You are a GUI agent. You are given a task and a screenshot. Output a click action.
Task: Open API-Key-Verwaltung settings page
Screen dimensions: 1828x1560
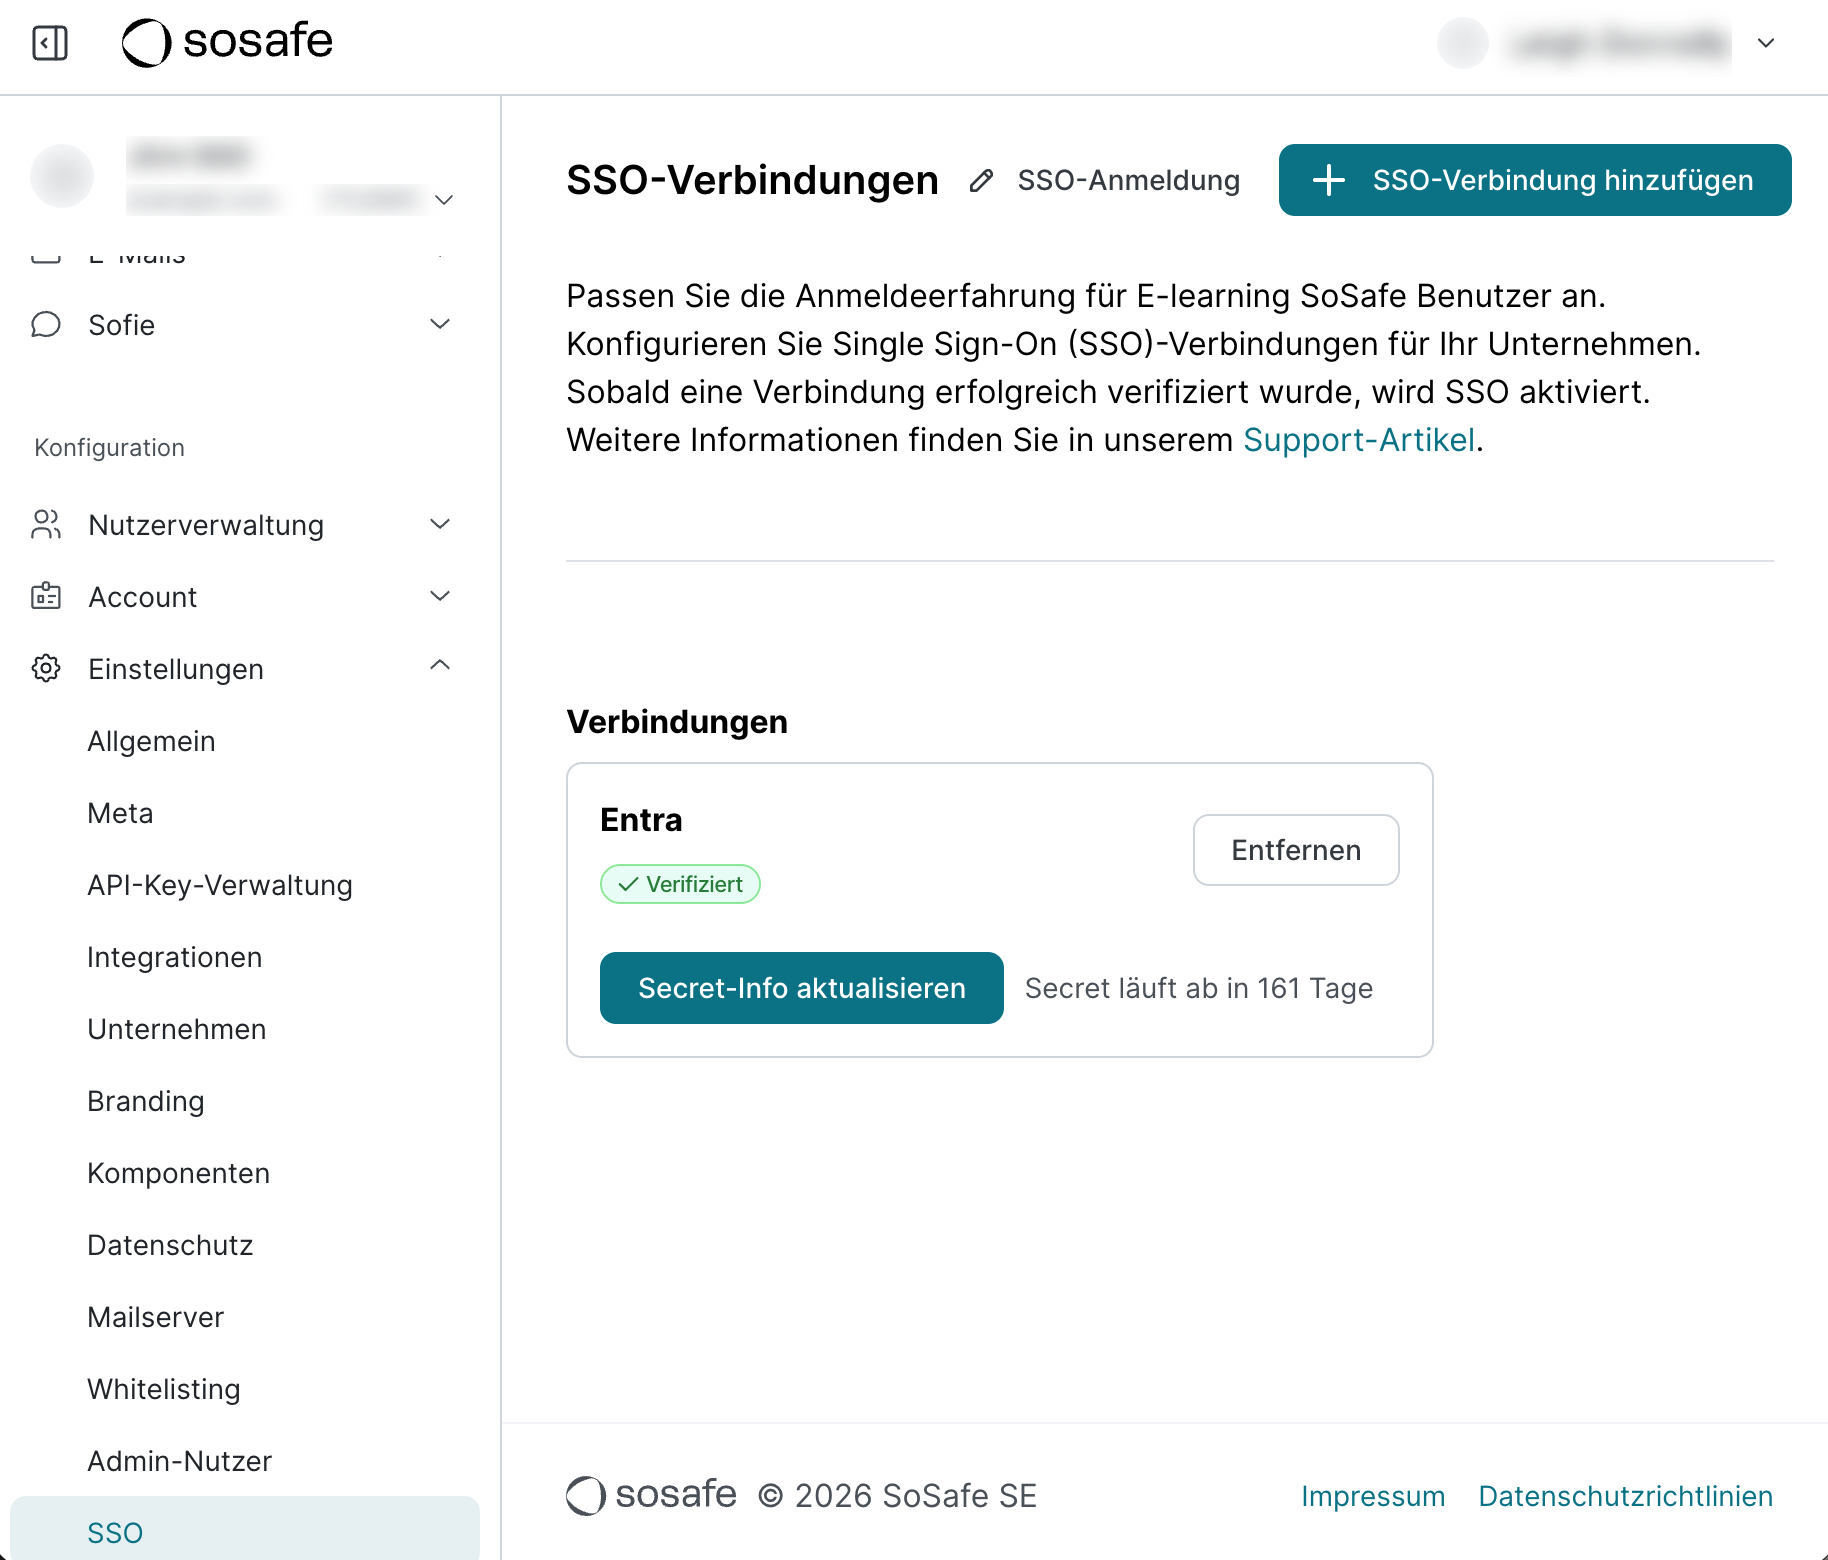click(x=220, y=885)
